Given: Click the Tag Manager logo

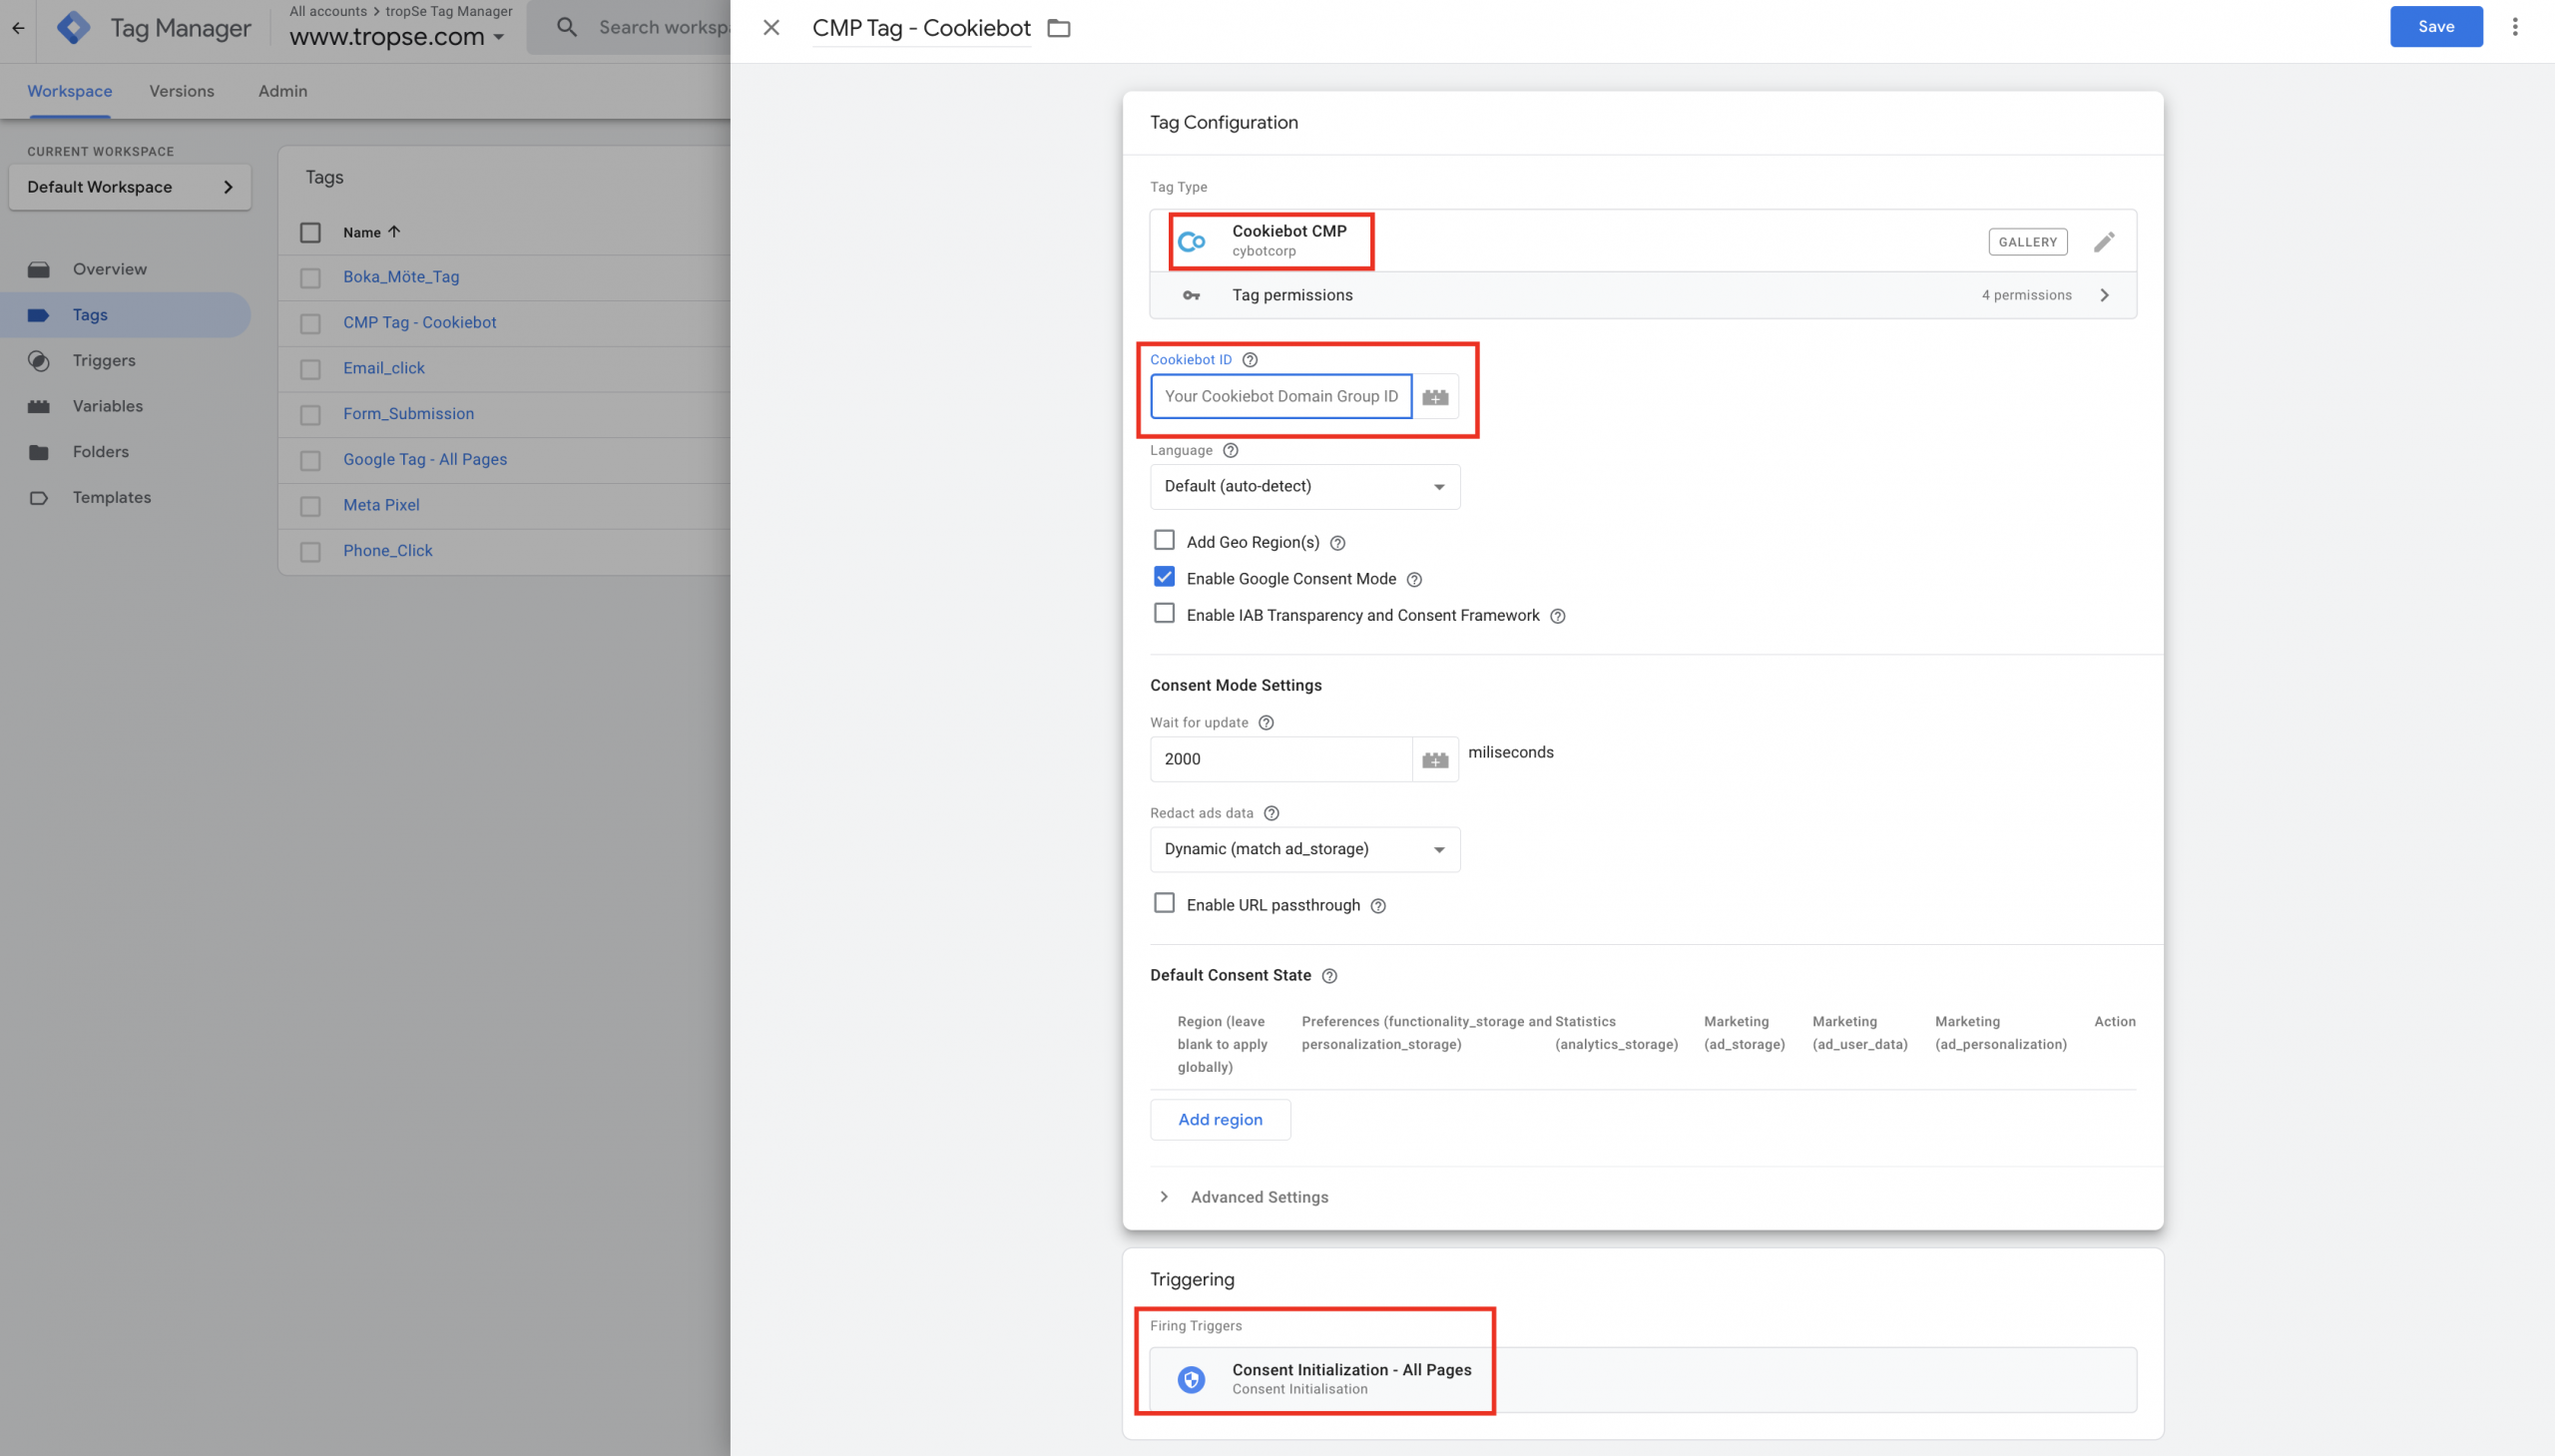Looking at the screenshot, I should (73, 28).
